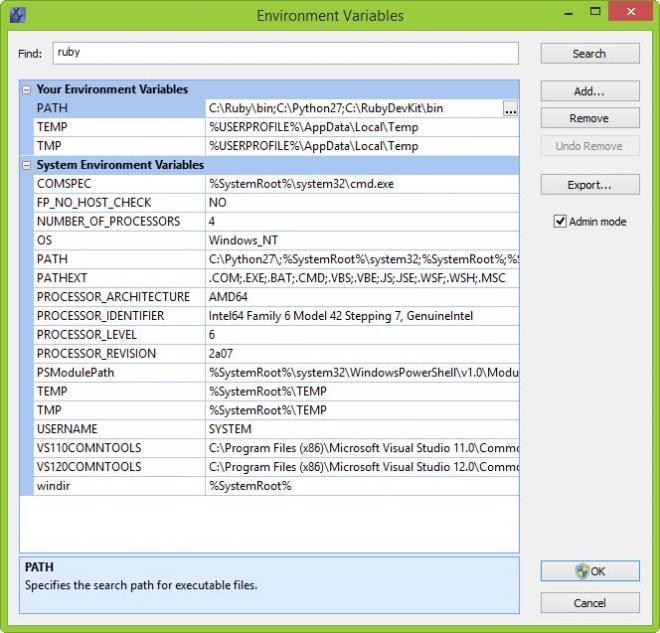
Task: Remove the selected variable
Action: click(x=590, y=118)
